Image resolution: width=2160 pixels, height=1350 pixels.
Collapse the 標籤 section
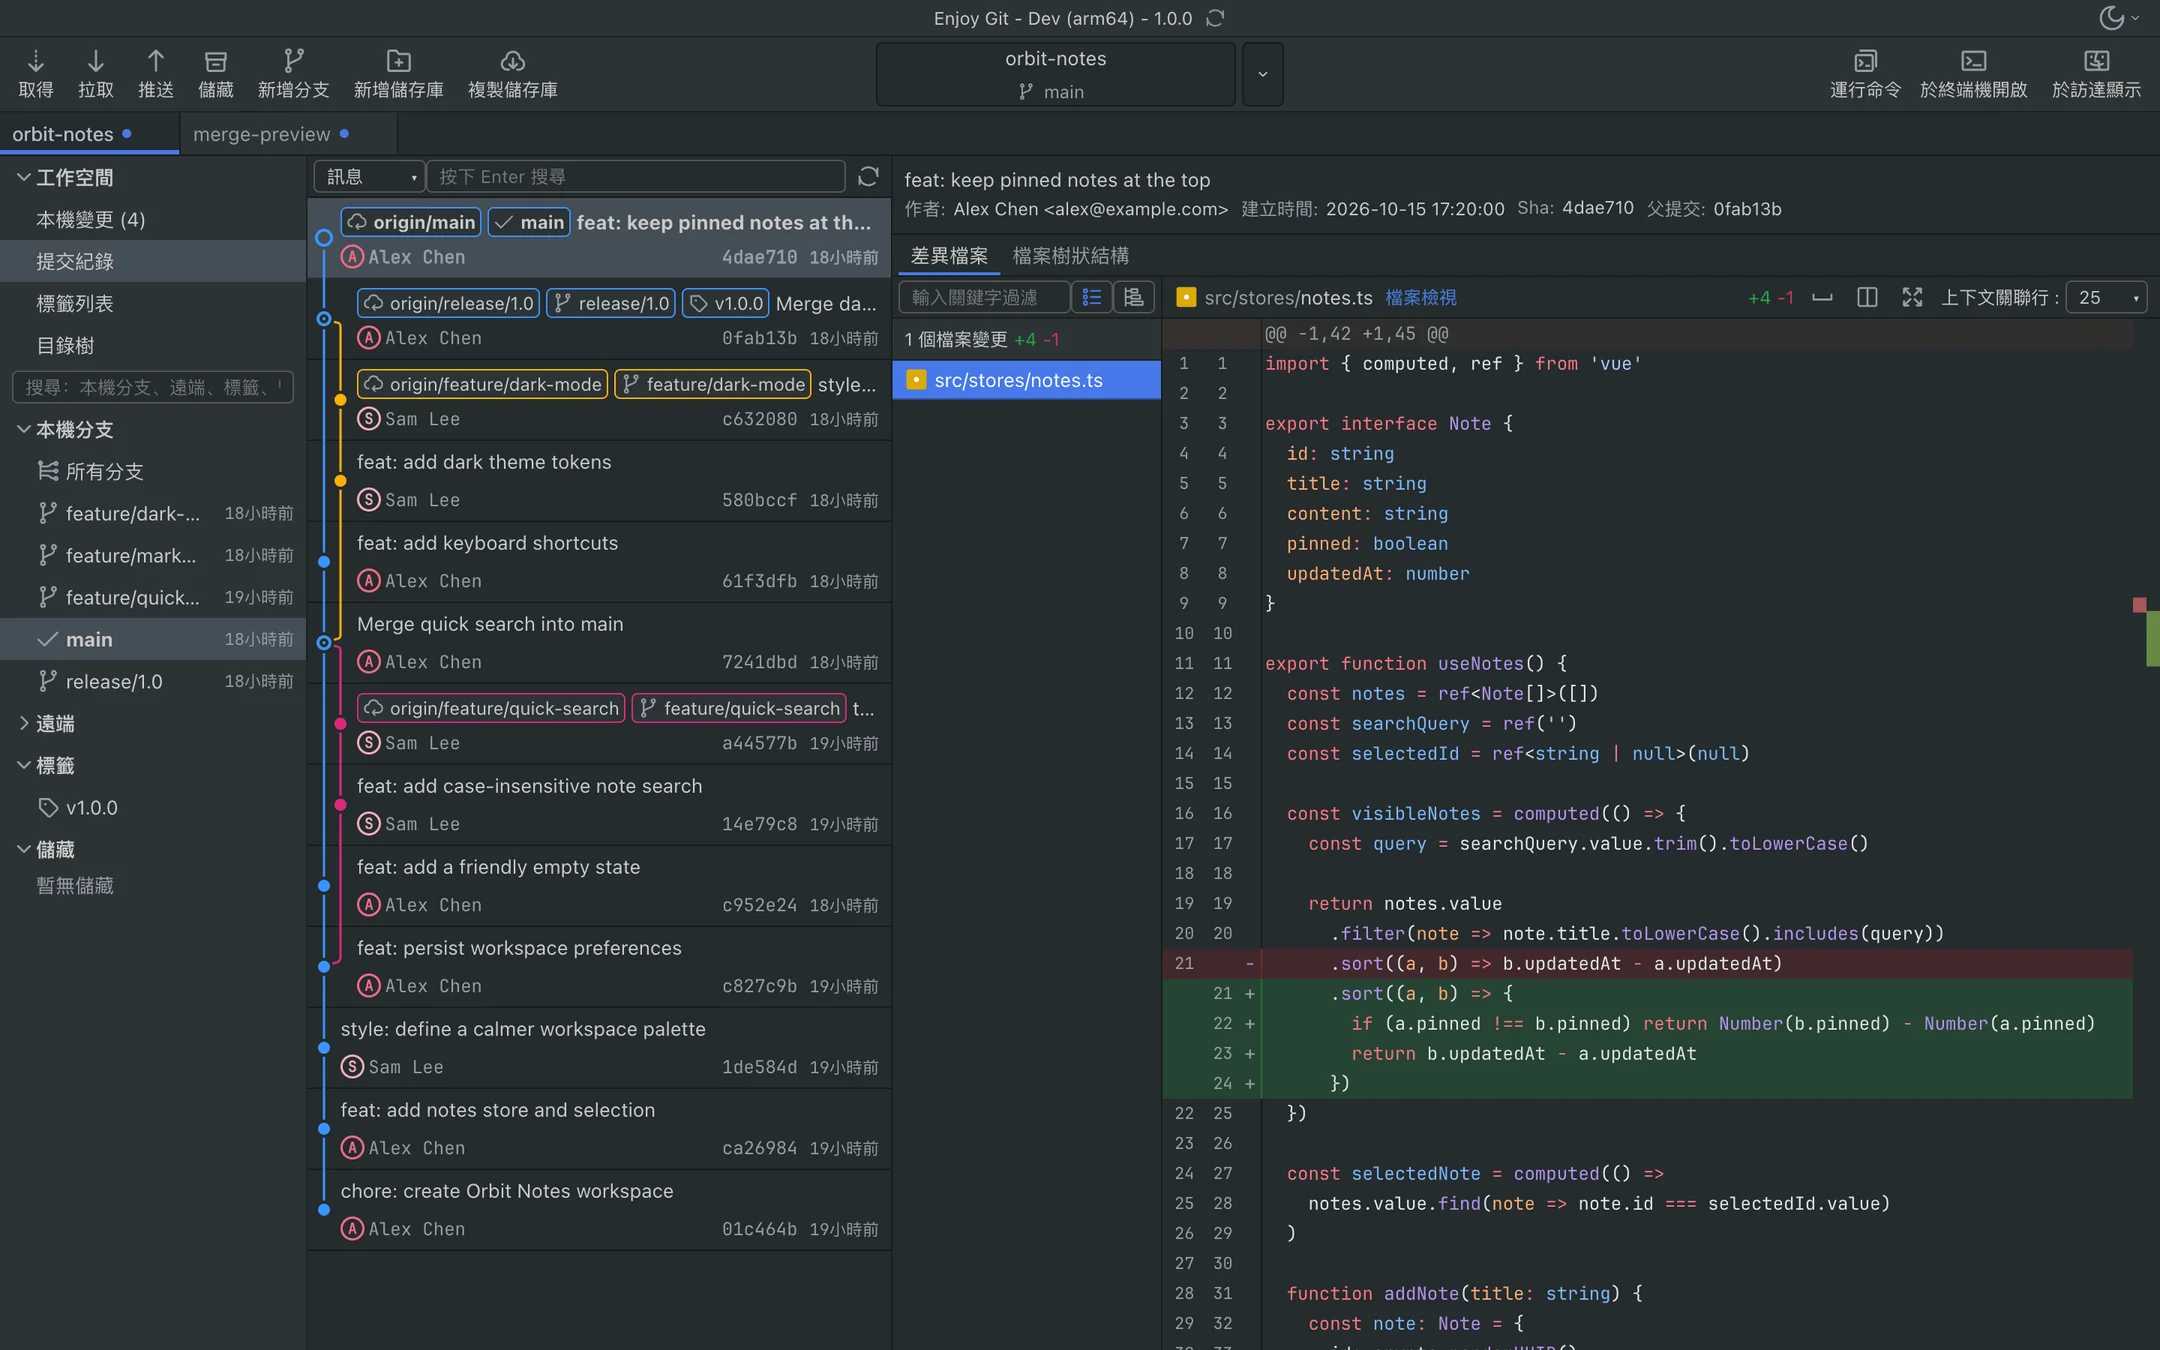click(24, 765)
